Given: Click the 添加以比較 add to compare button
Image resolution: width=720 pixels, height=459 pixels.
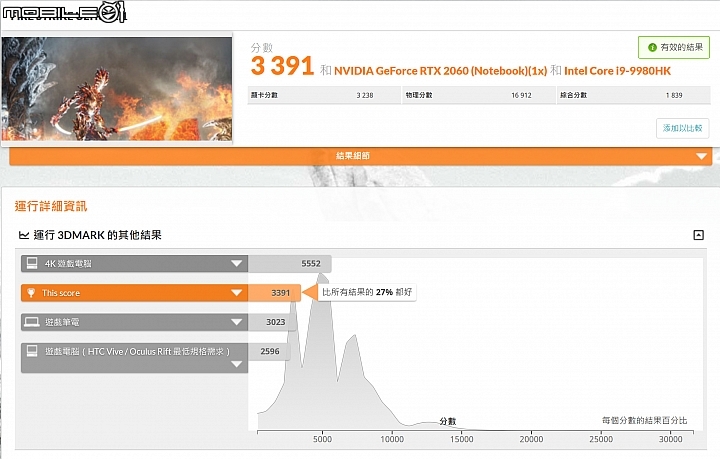Looking at the screenshot, I should pos(682,128).
